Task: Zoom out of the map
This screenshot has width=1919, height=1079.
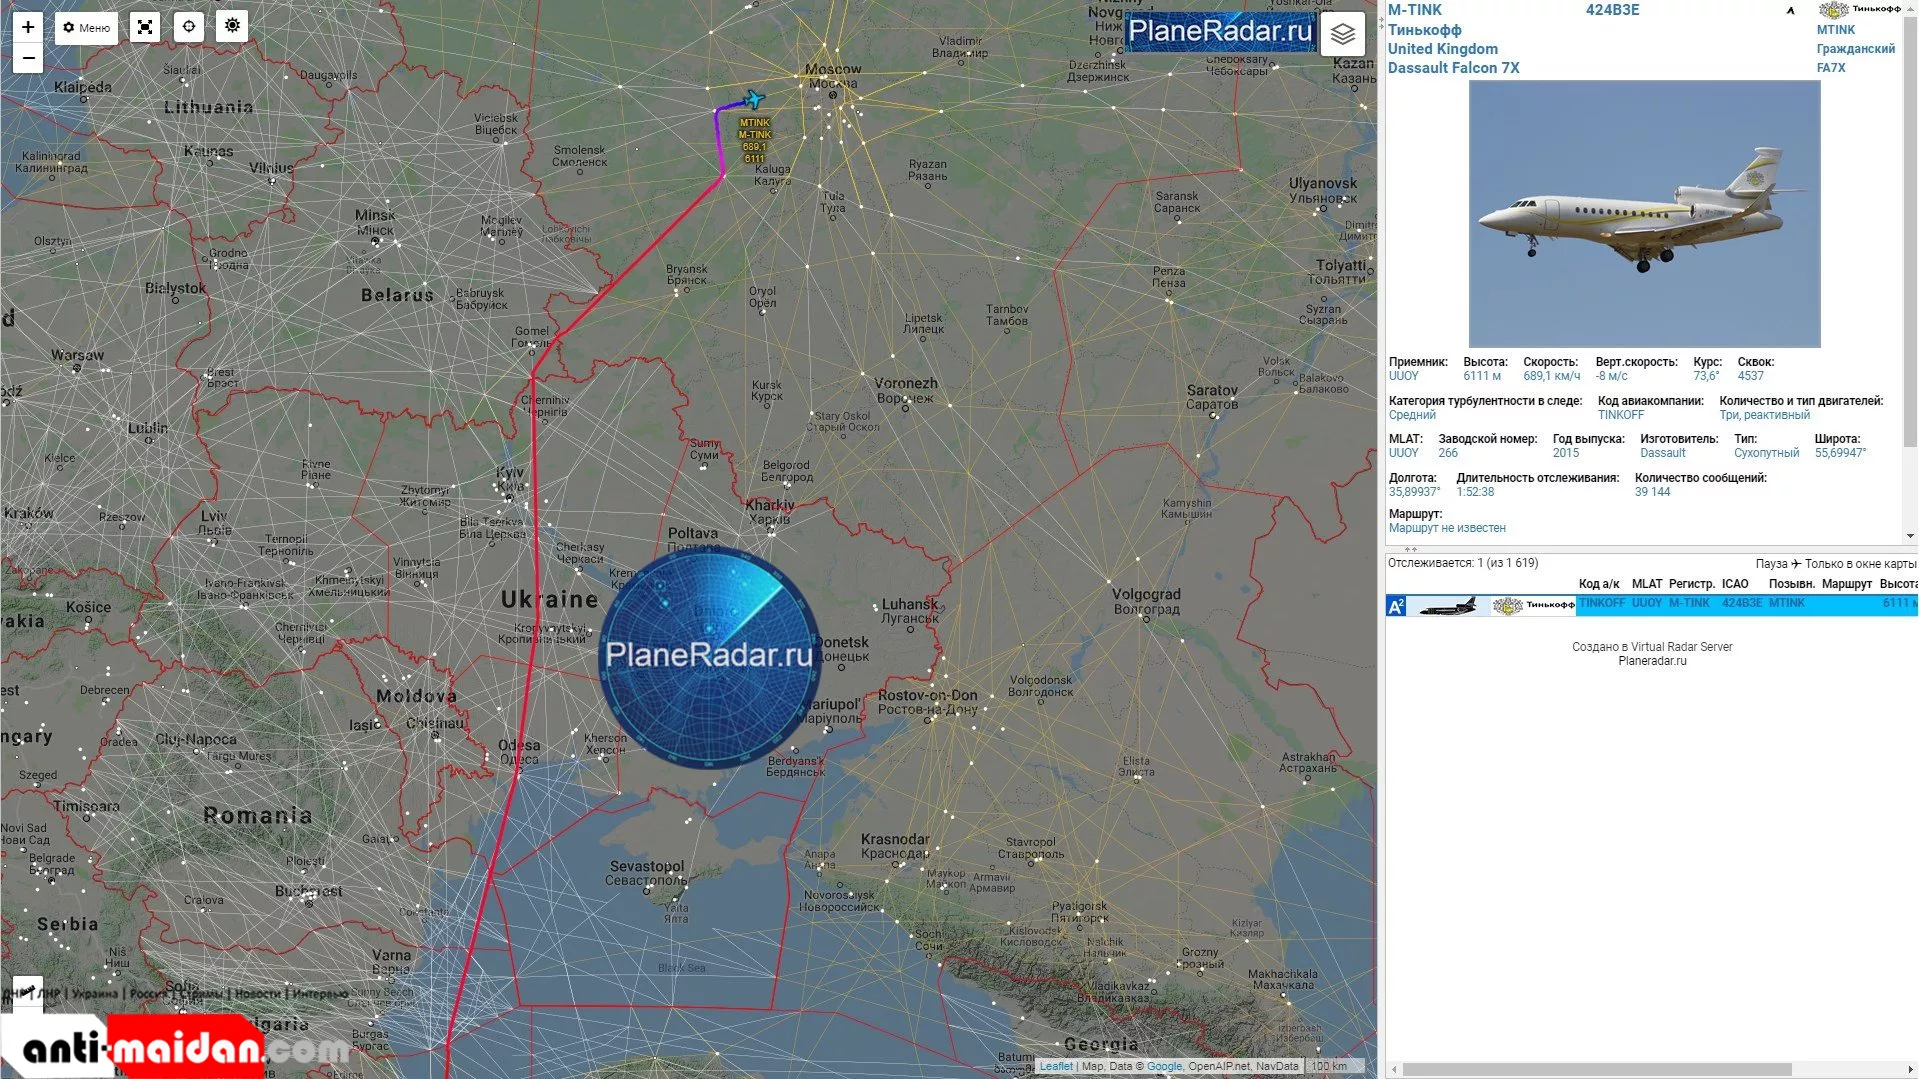Action: 28,59
